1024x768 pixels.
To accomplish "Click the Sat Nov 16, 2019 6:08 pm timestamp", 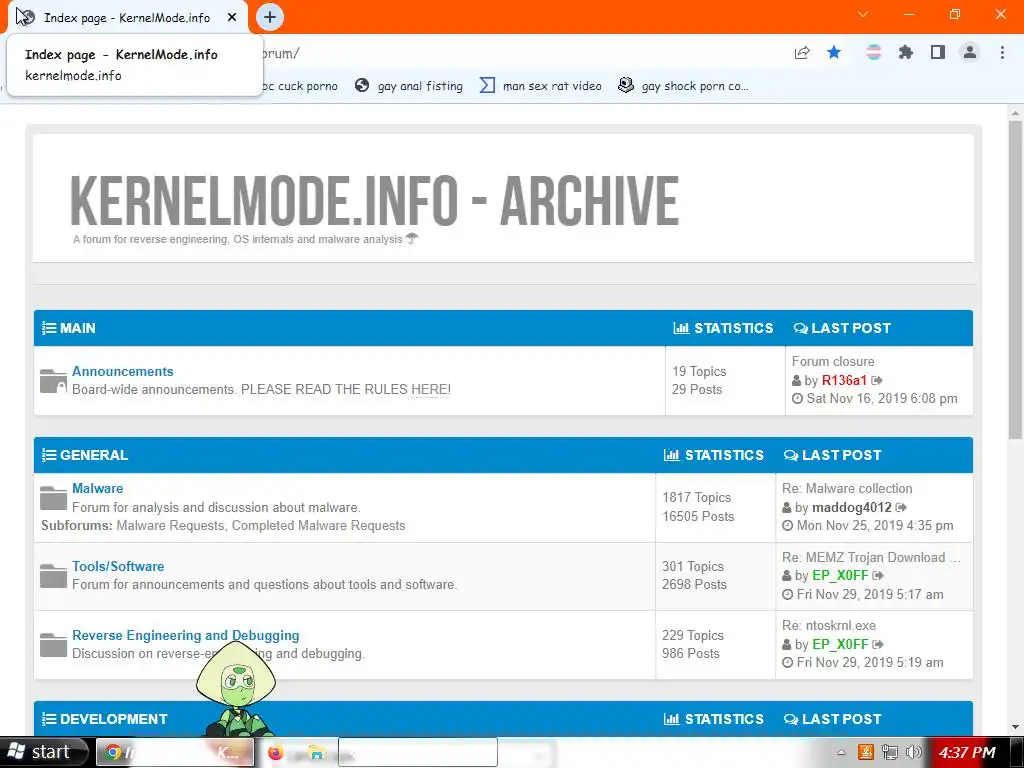I will (x=882, y=398).
